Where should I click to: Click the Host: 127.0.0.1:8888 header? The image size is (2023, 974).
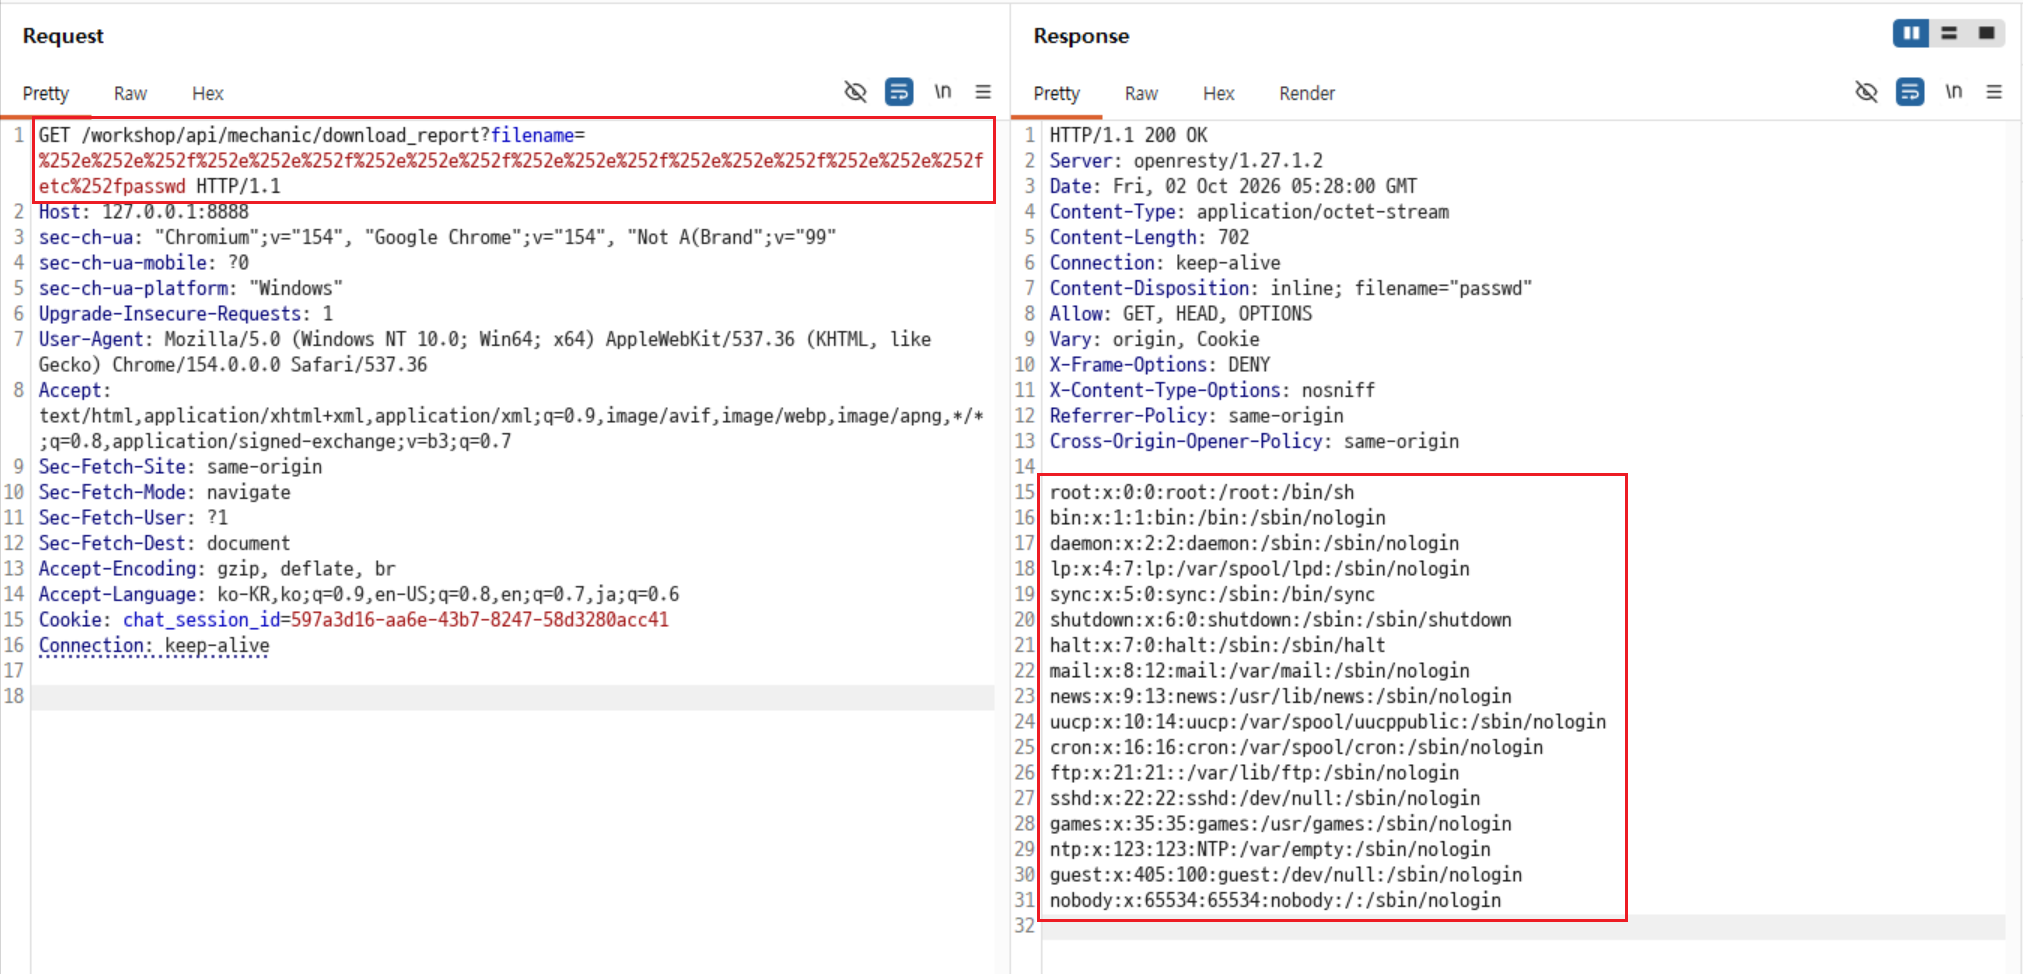point(144,211)
